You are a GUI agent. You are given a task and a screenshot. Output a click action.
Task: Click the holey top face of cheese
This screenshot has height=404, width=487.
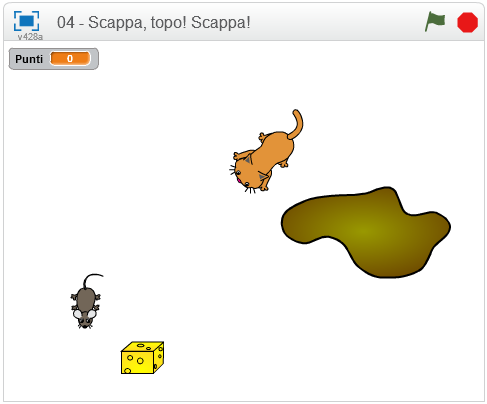[143, 347]
